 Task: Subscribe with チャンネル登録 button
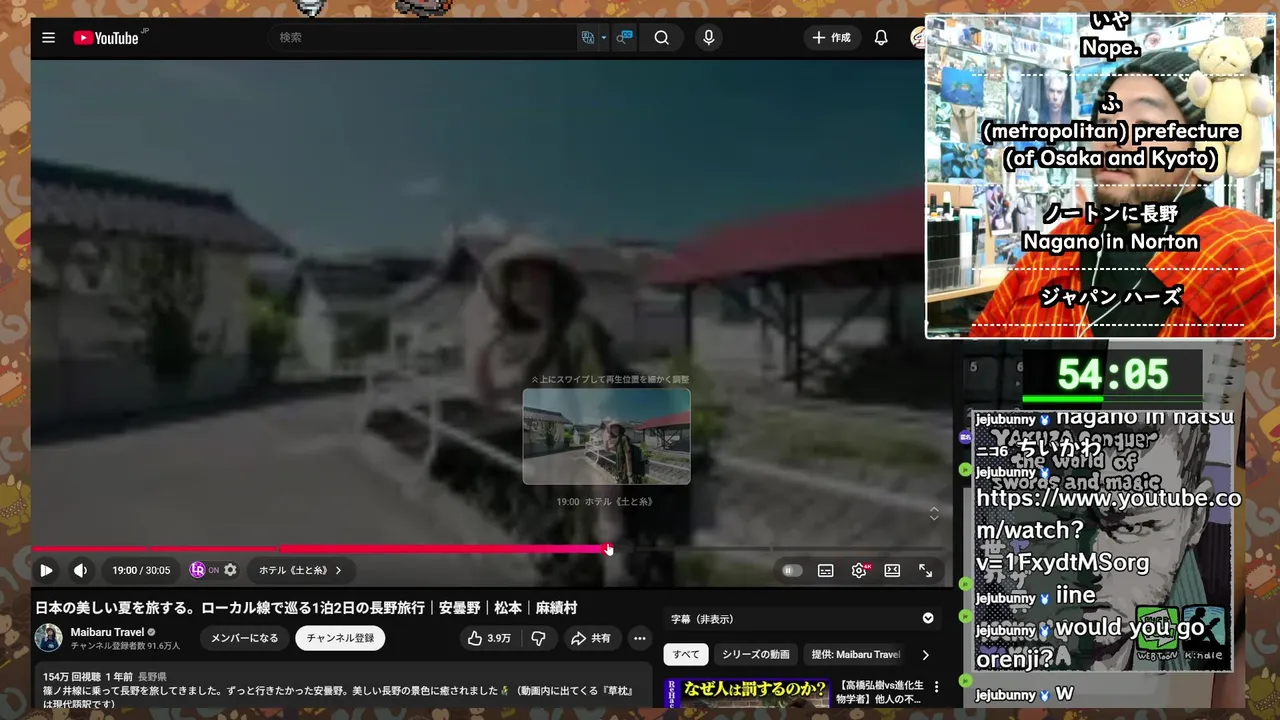tap(340, 638)
